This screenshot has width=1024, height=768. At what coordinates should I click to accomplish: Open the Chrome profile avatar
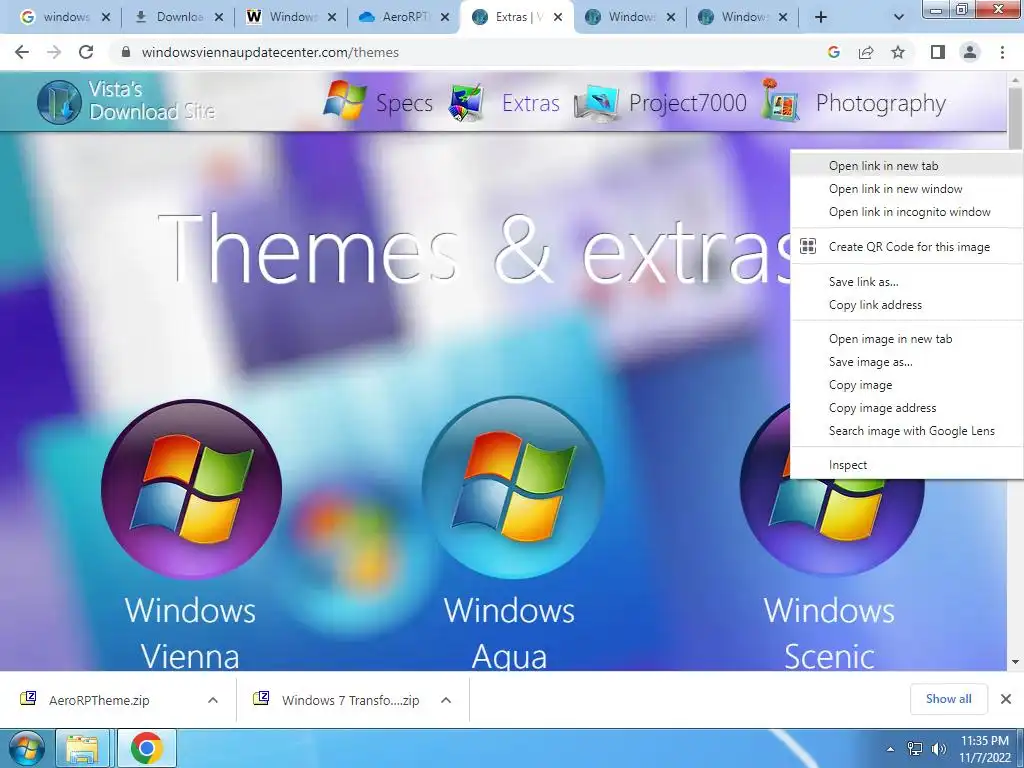coord(970,52)
